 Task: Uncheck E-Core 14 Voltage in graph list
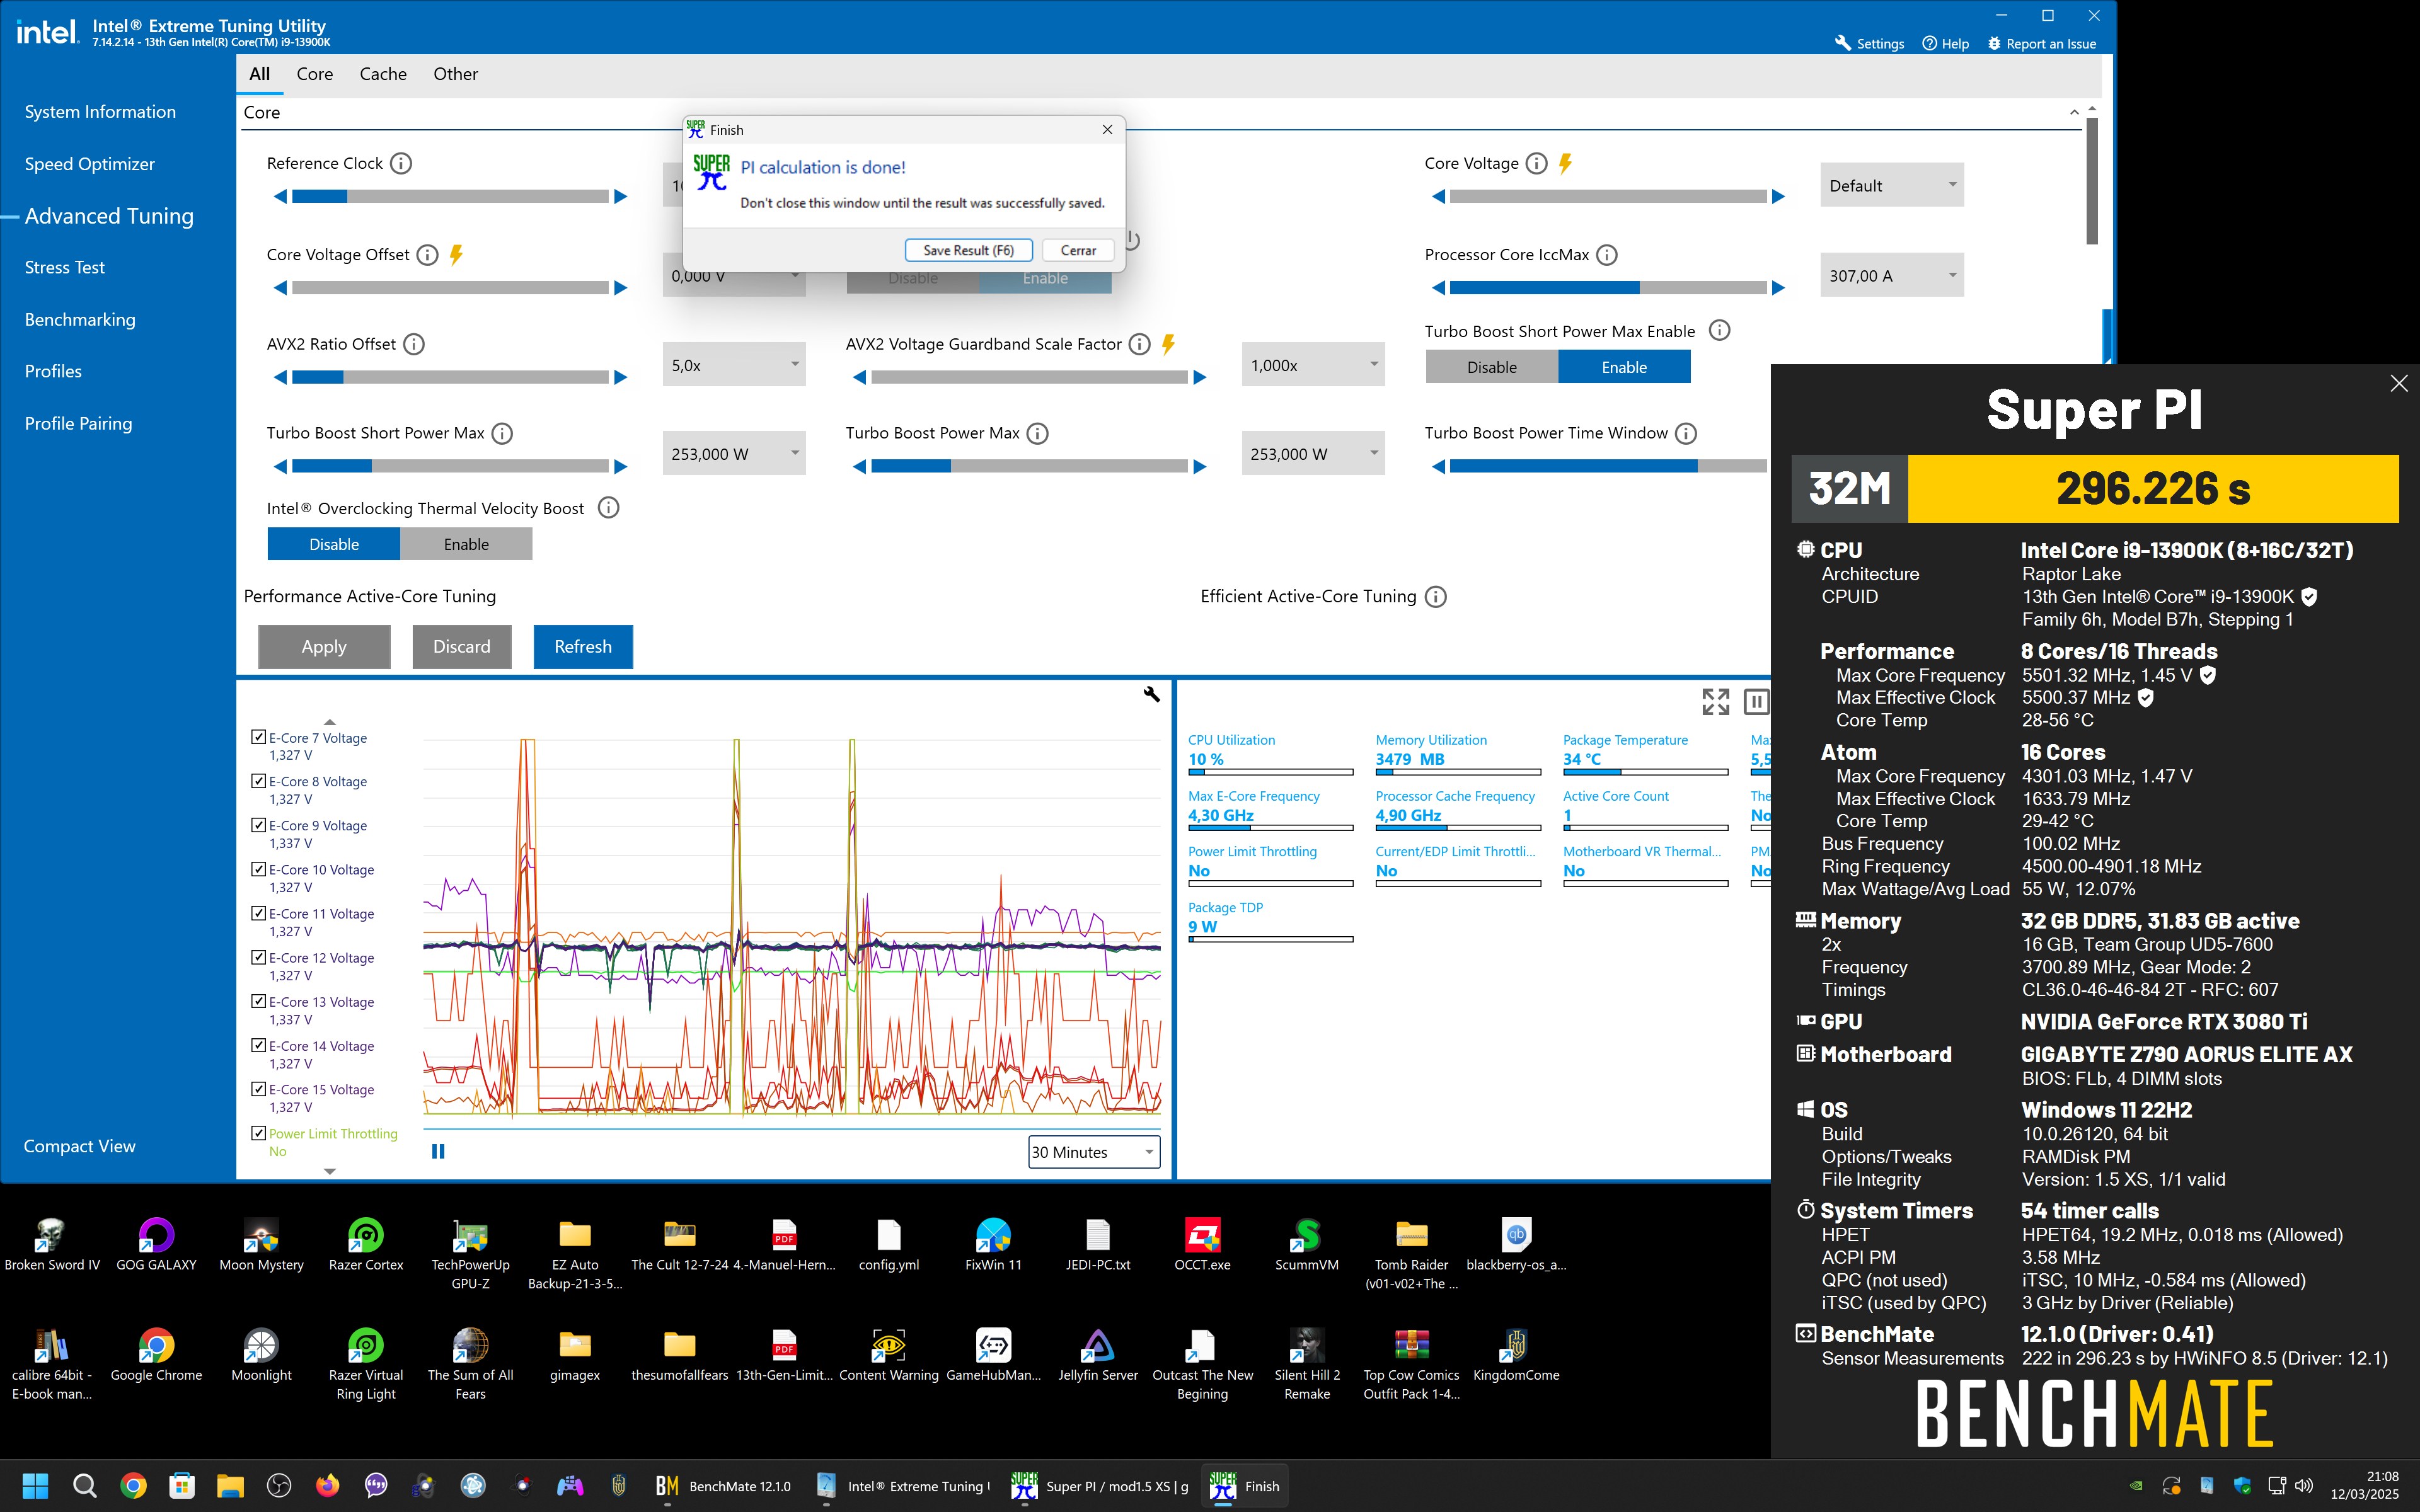[x=259, y=1045]
